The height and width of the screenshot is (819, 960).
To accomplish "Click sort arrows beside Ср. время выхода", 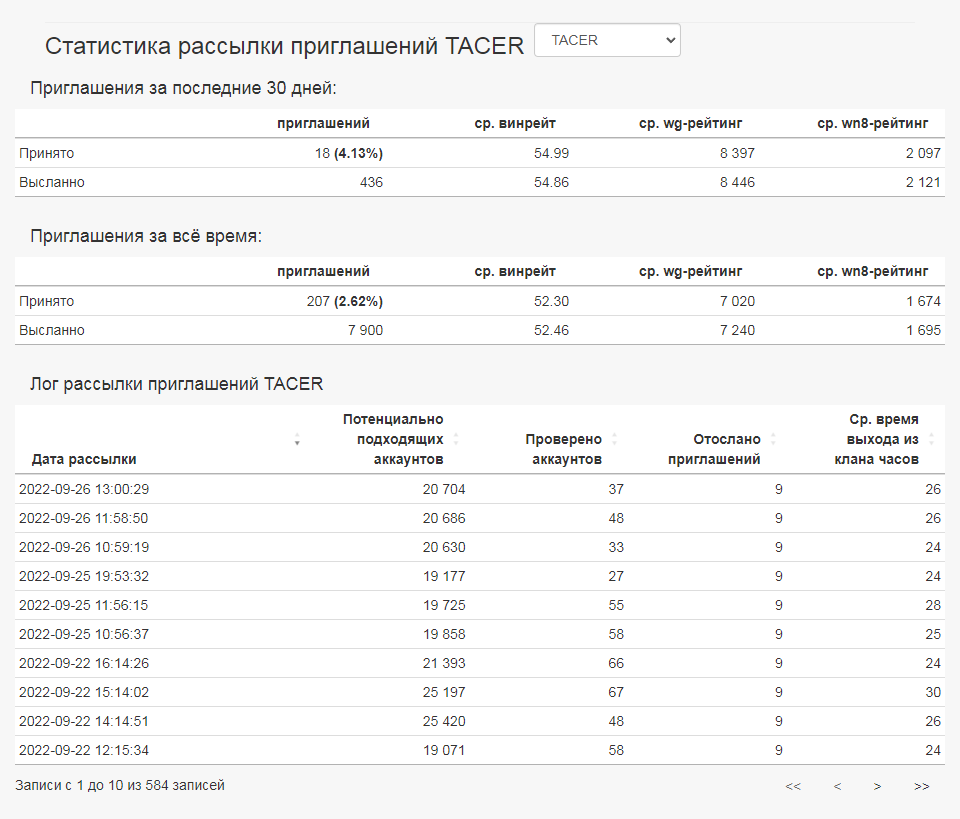I will [931, 439].
